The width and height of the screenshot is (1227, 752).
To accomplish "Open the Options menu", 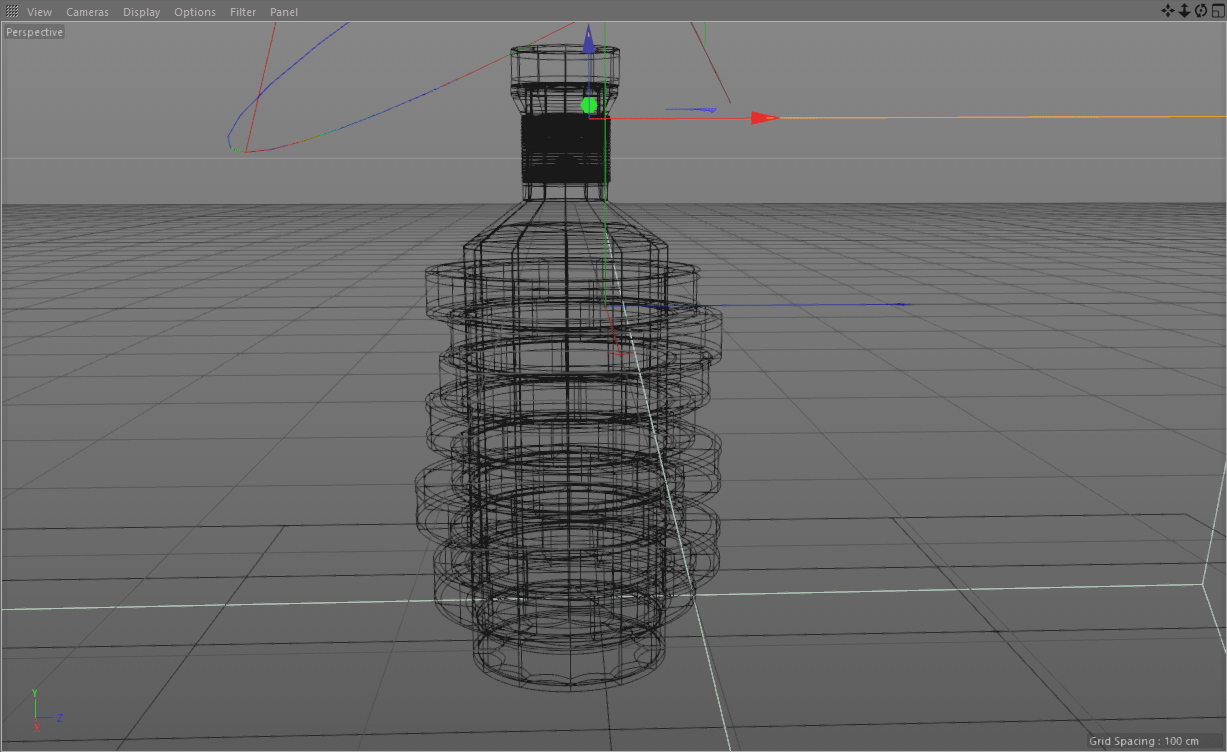I will pyautogui.click(x=194, y=11).
